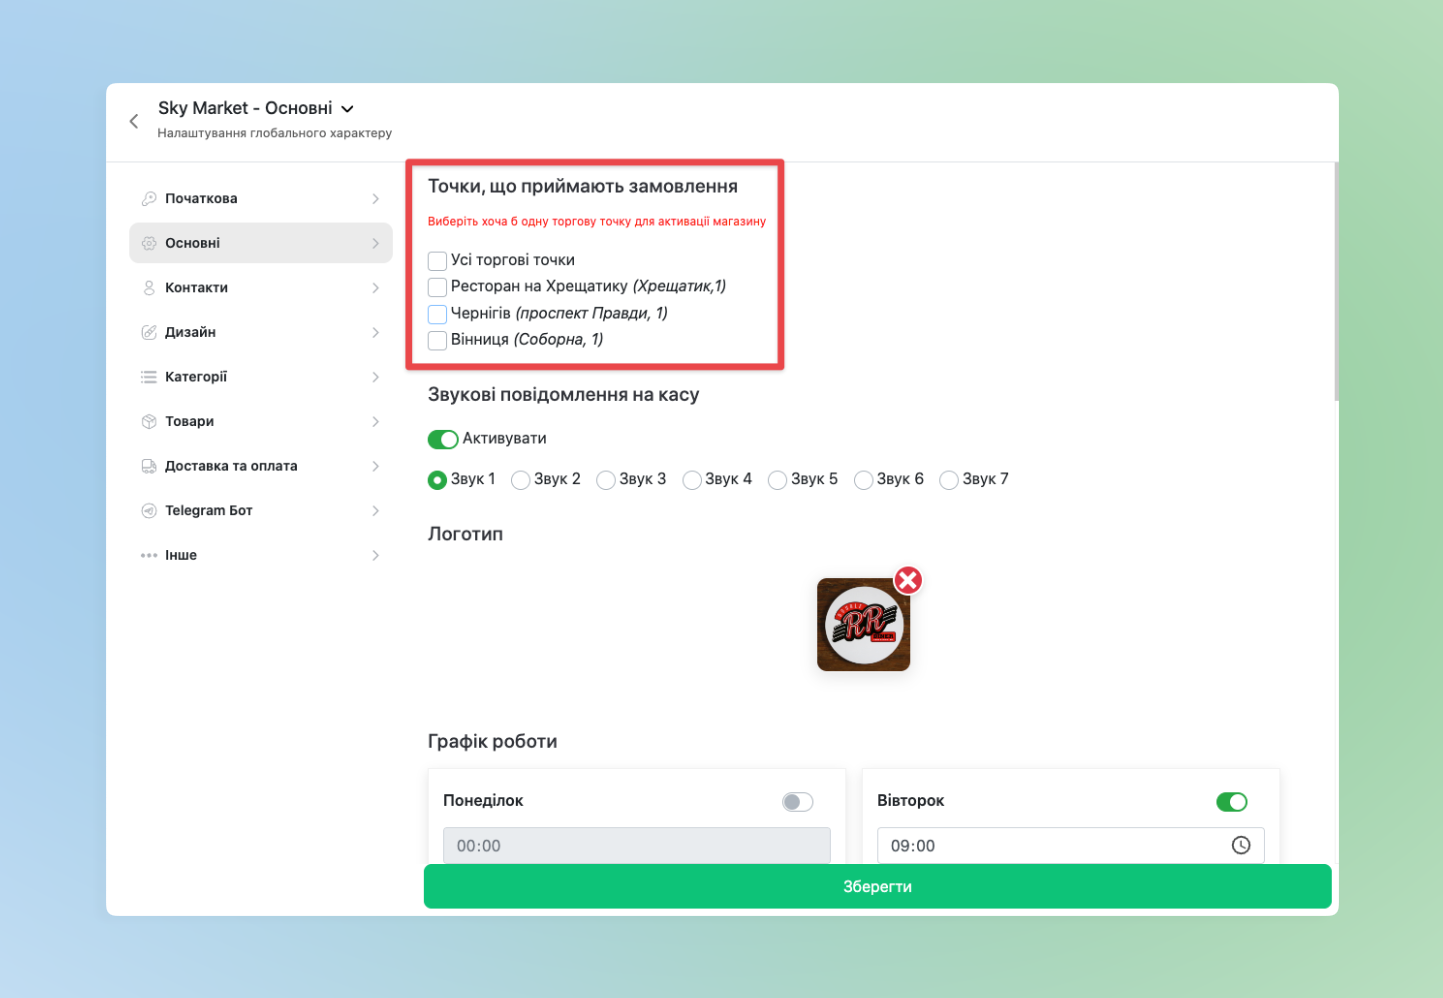This screenshot has width=1443, height=998.
Task: Click the key icon beside Початкова
Action: click(149, 199)
